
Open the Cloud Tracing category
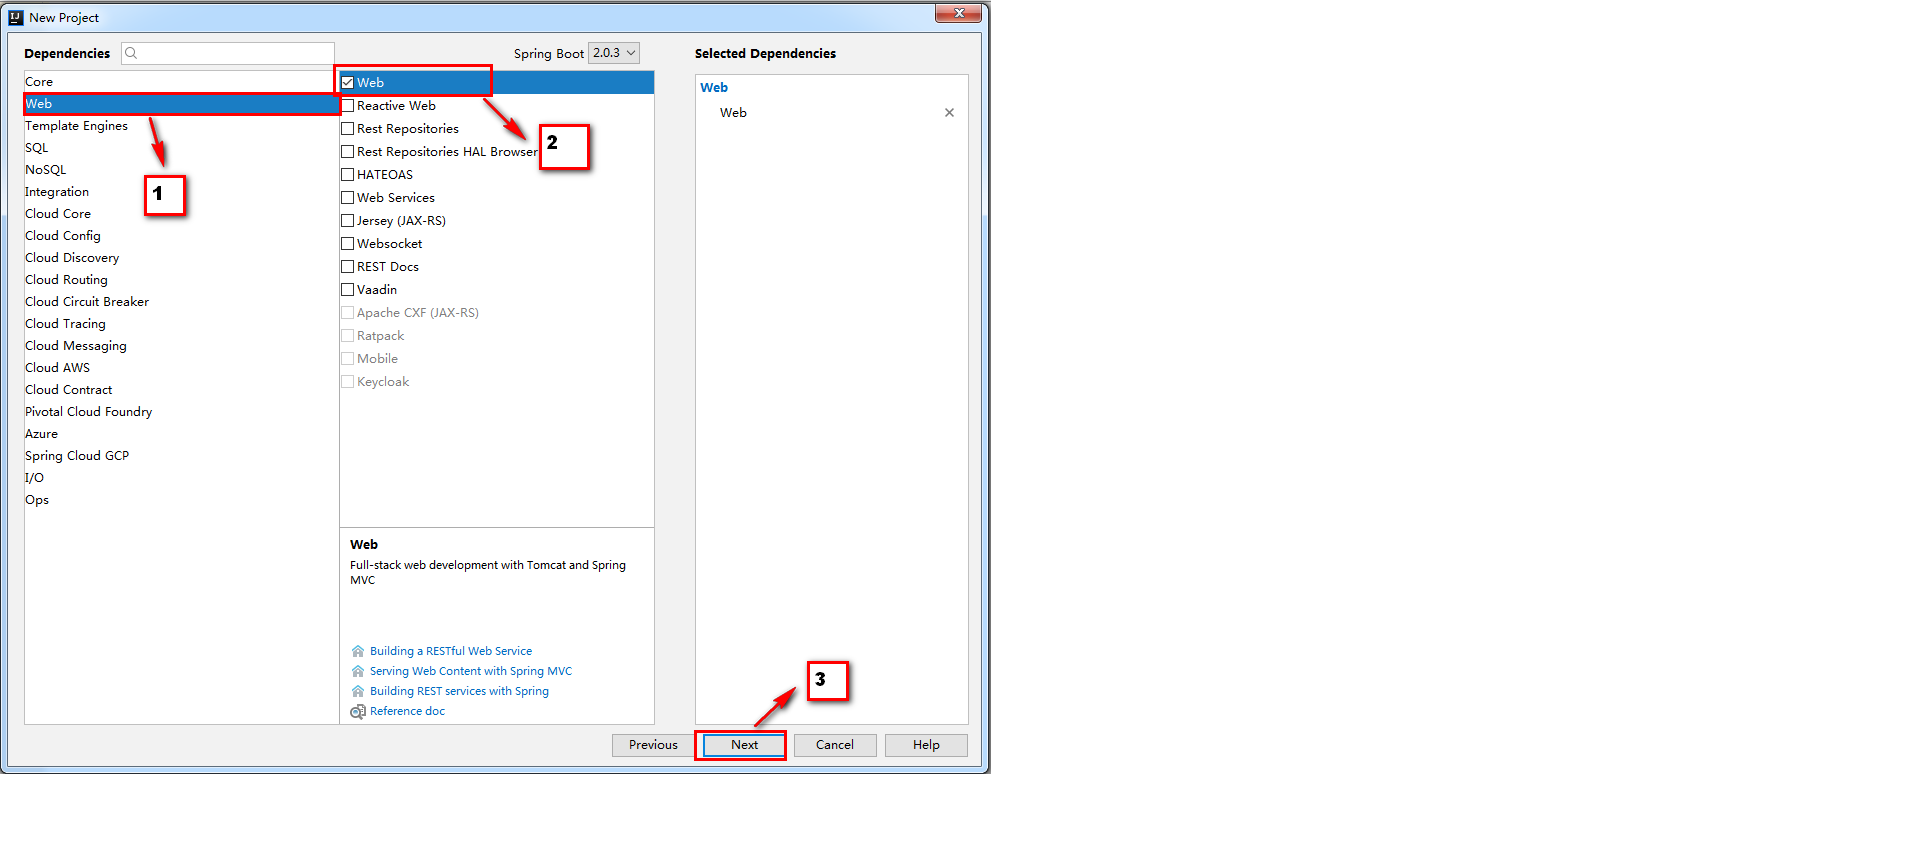coord(181,324)
